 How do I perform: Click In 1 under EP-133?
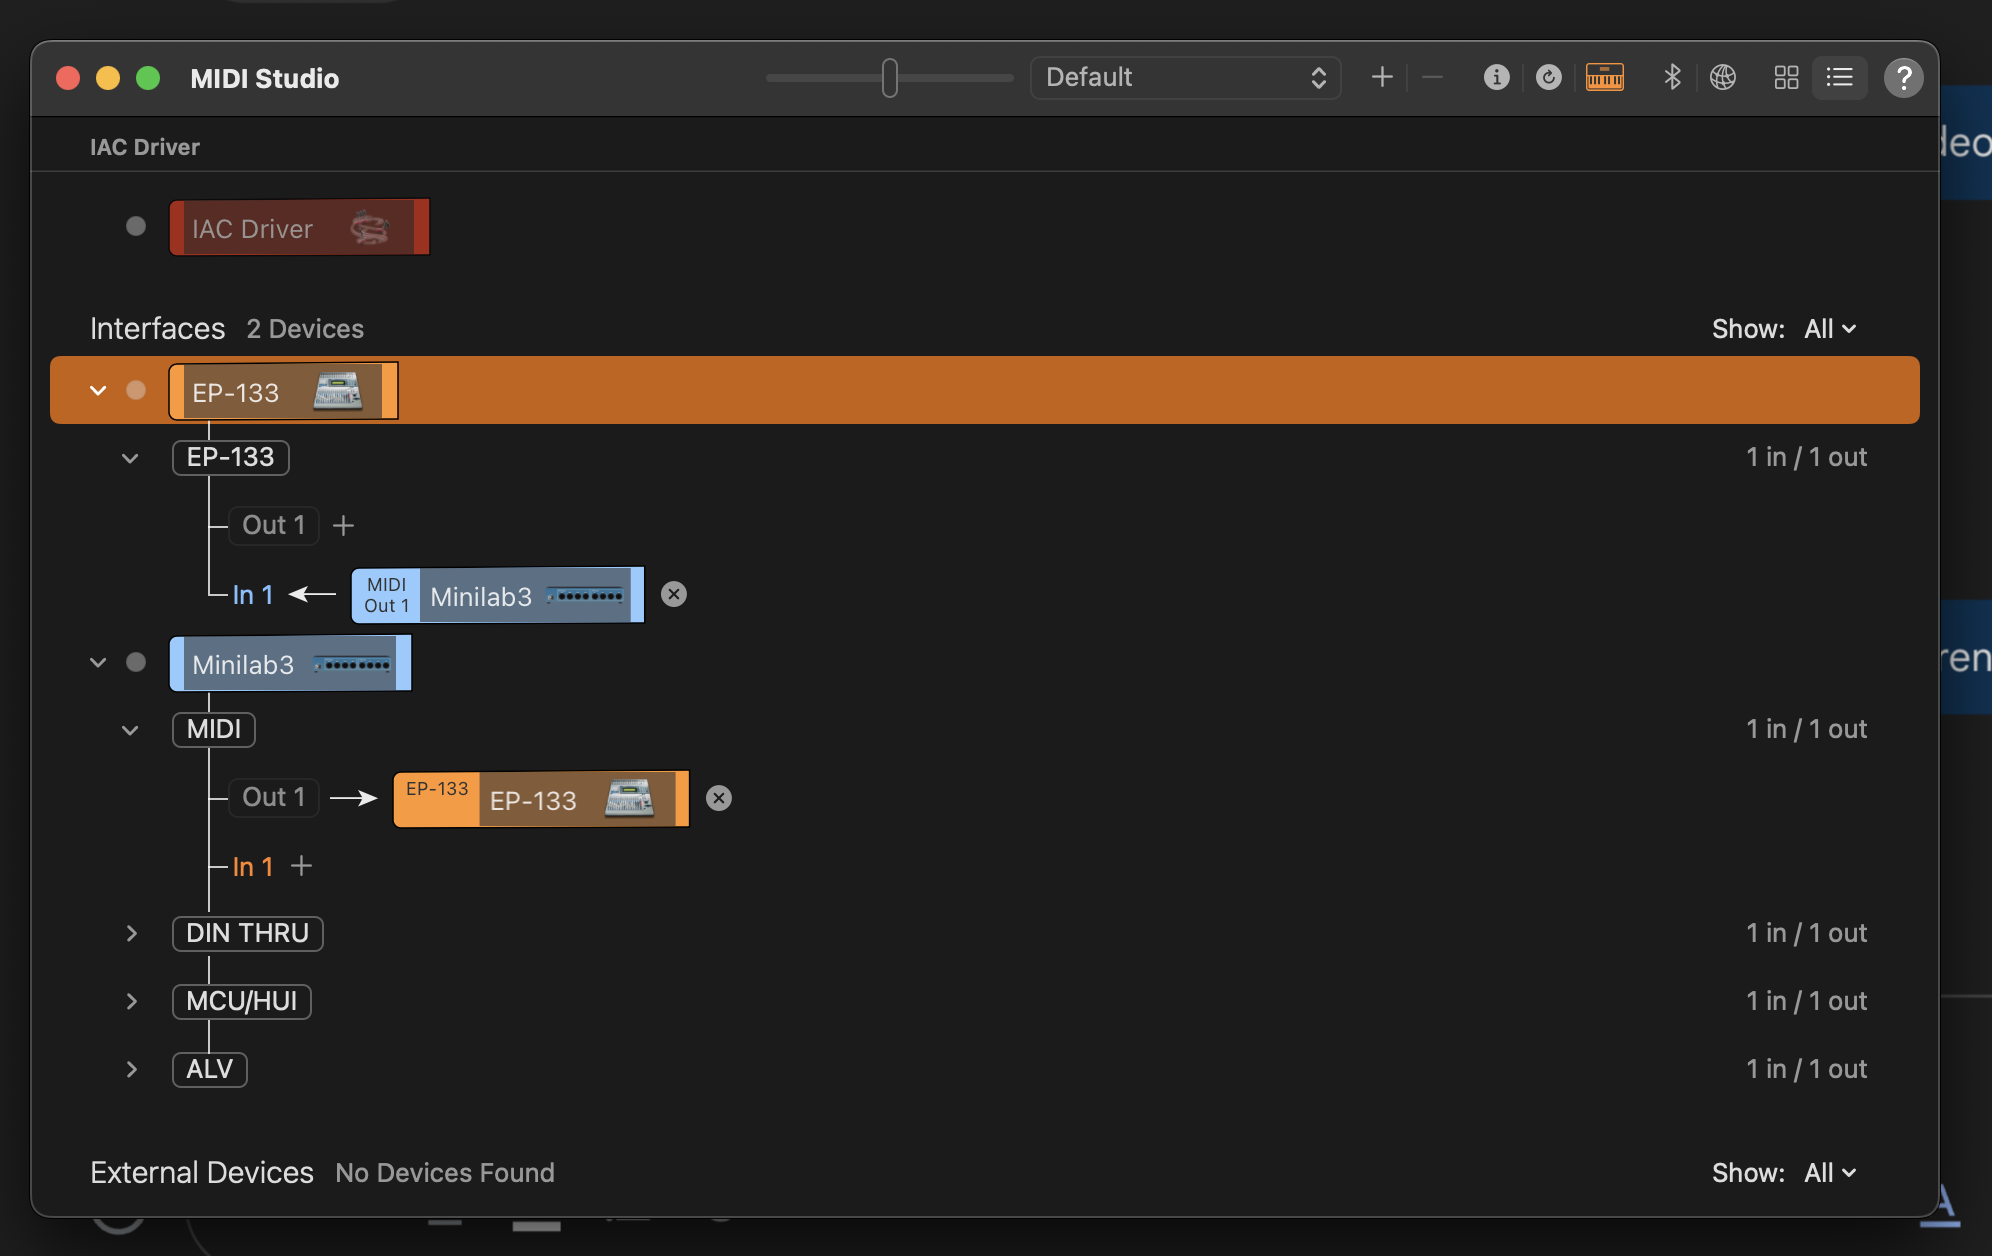tap(253, 595)
